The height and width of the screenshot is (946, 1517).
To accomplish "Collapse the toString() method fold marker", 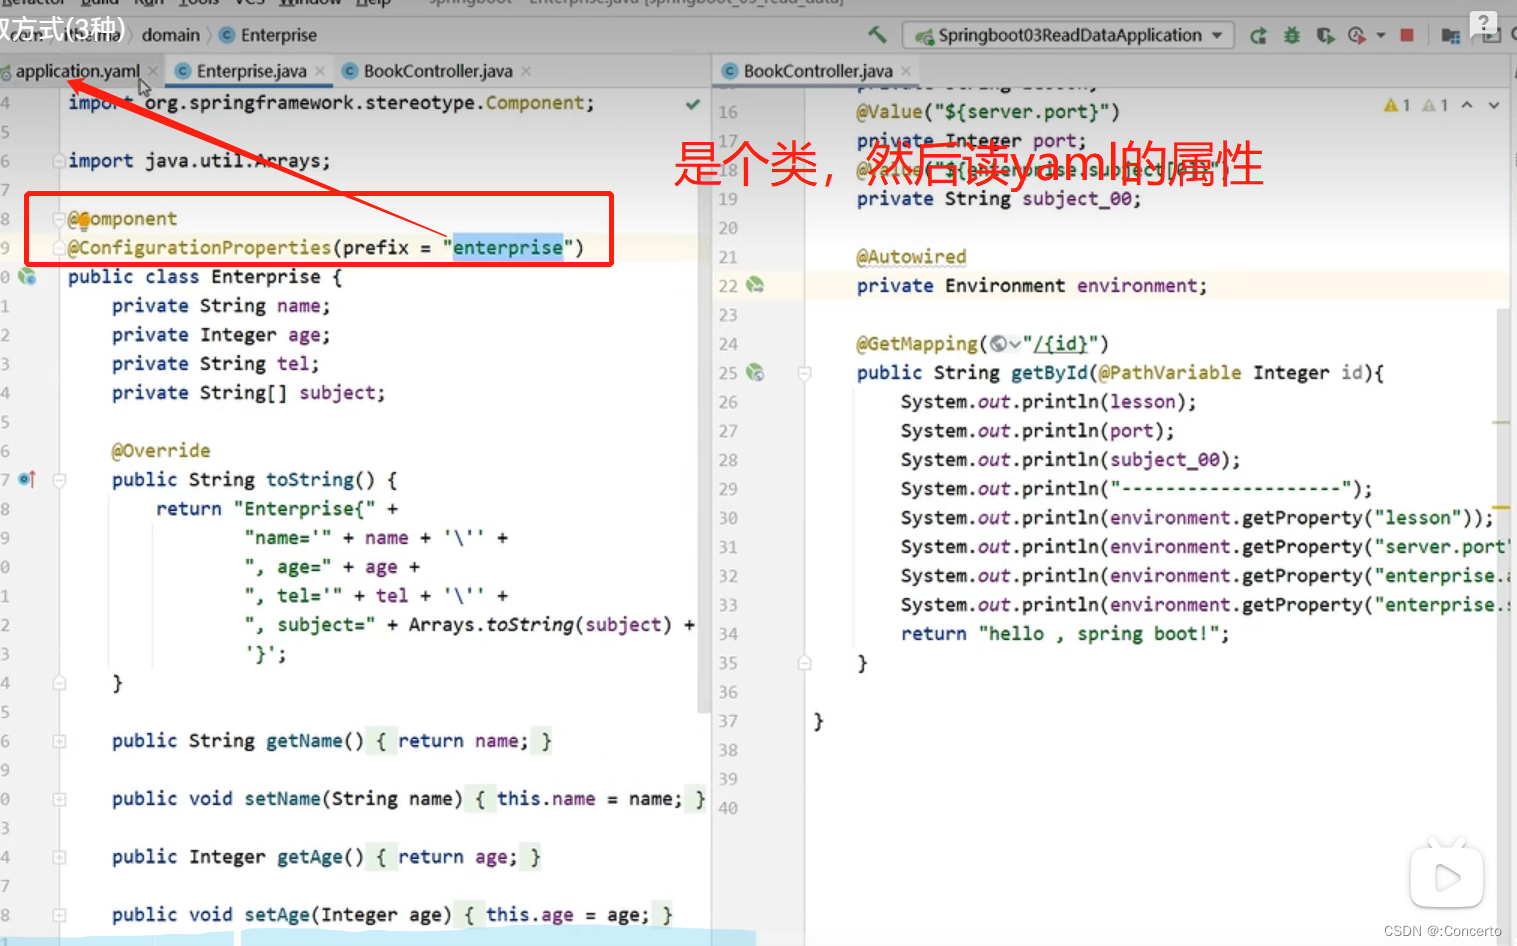I will [x=59, y=480].
